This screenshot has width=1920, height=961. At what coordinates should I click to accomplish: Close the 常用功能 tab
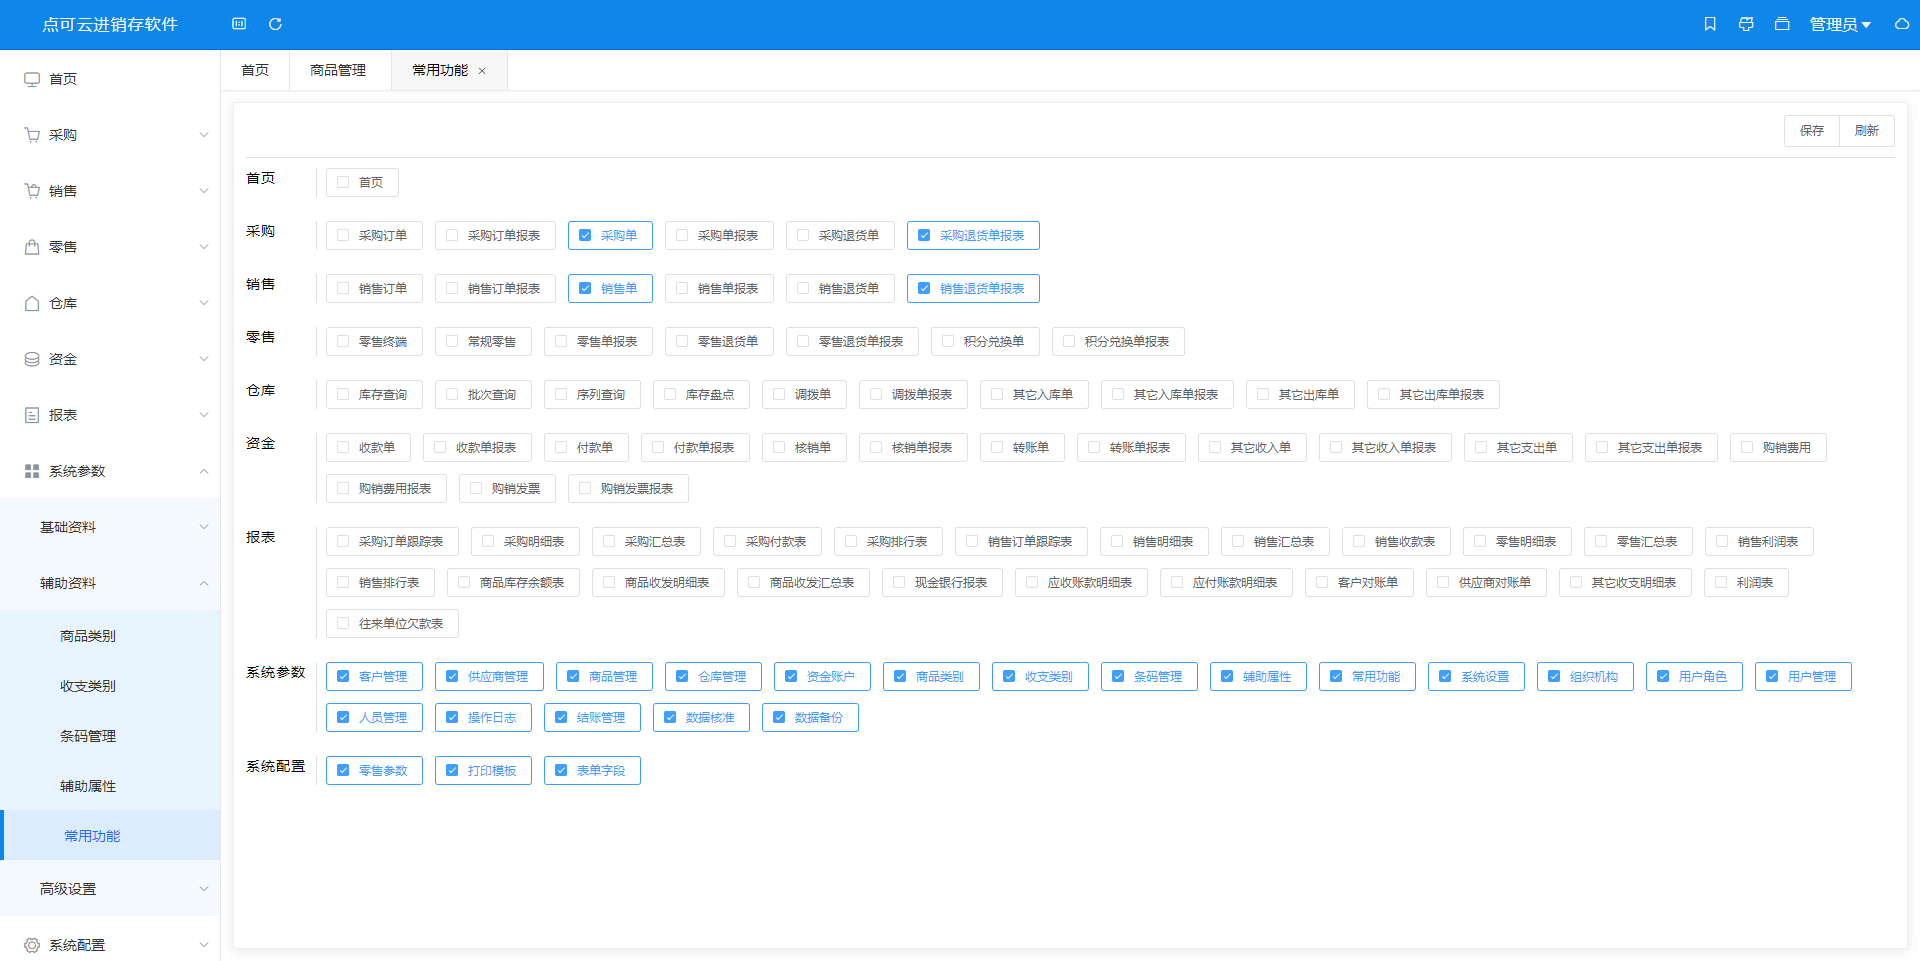tap(482, 71)
